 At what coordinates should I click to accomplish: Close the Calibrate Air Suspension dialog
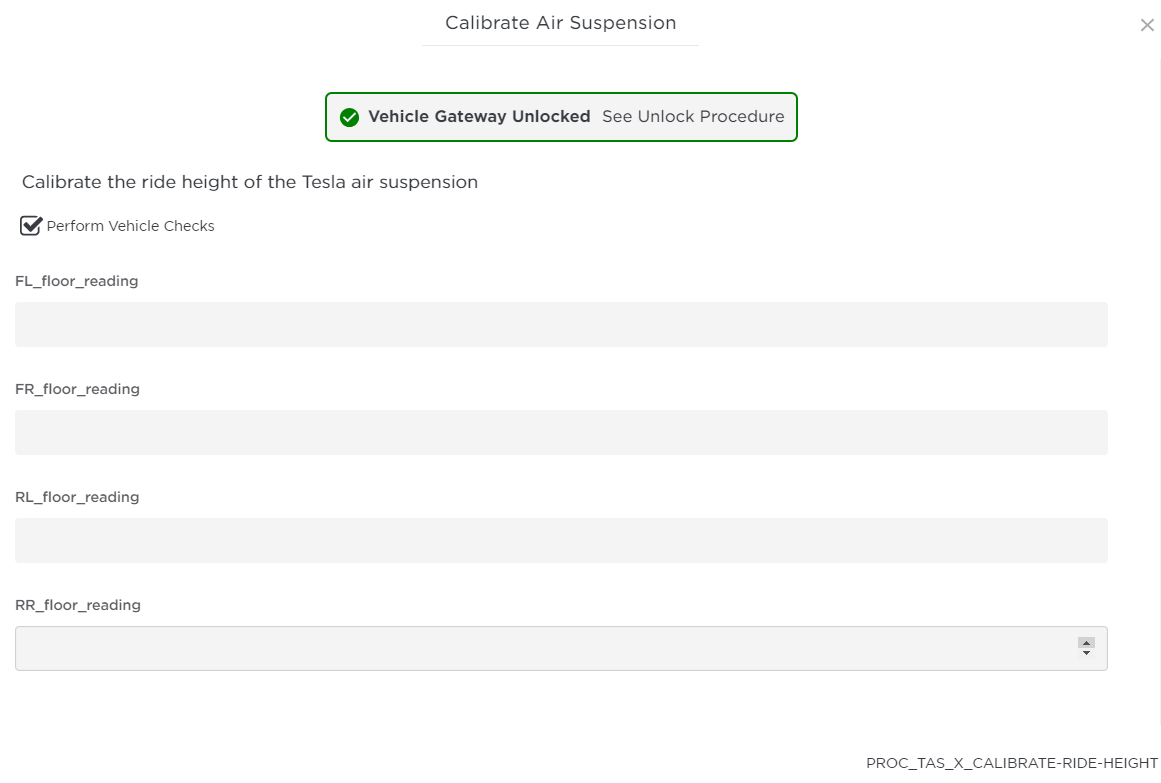point(1147,25)
